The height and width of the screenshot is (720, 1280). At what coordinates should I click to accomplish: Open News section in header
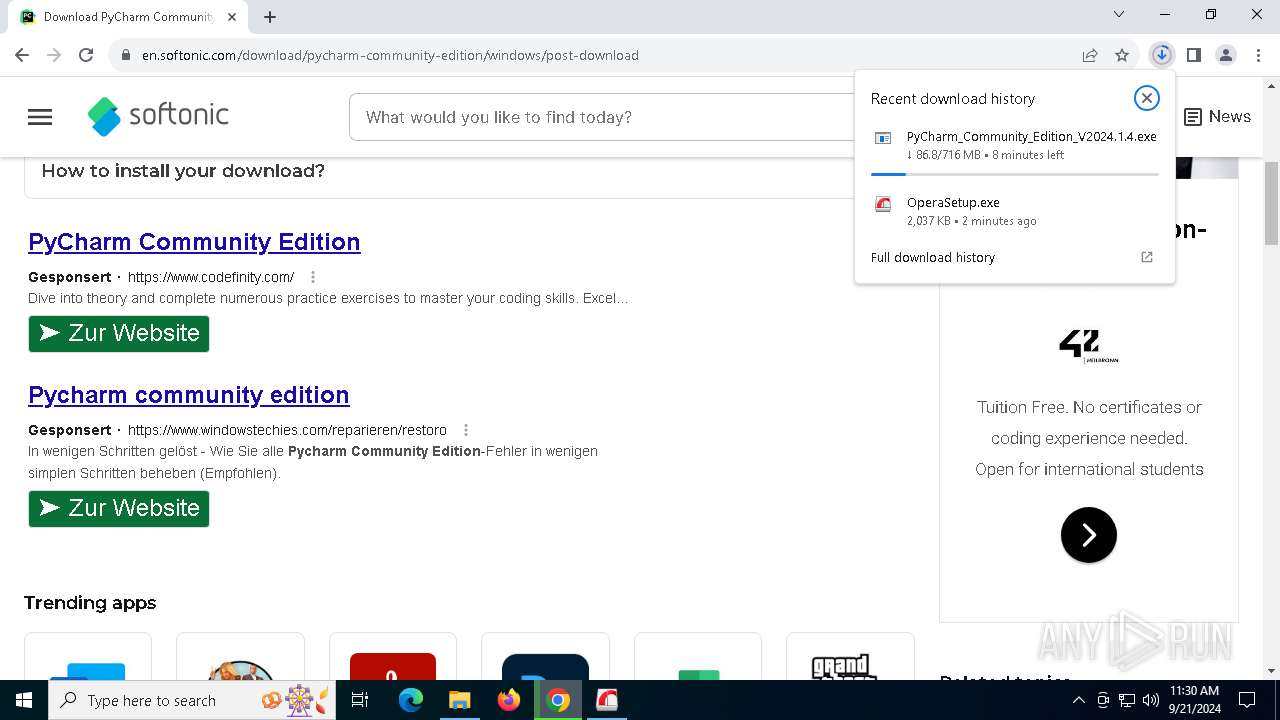point(1217,117)
